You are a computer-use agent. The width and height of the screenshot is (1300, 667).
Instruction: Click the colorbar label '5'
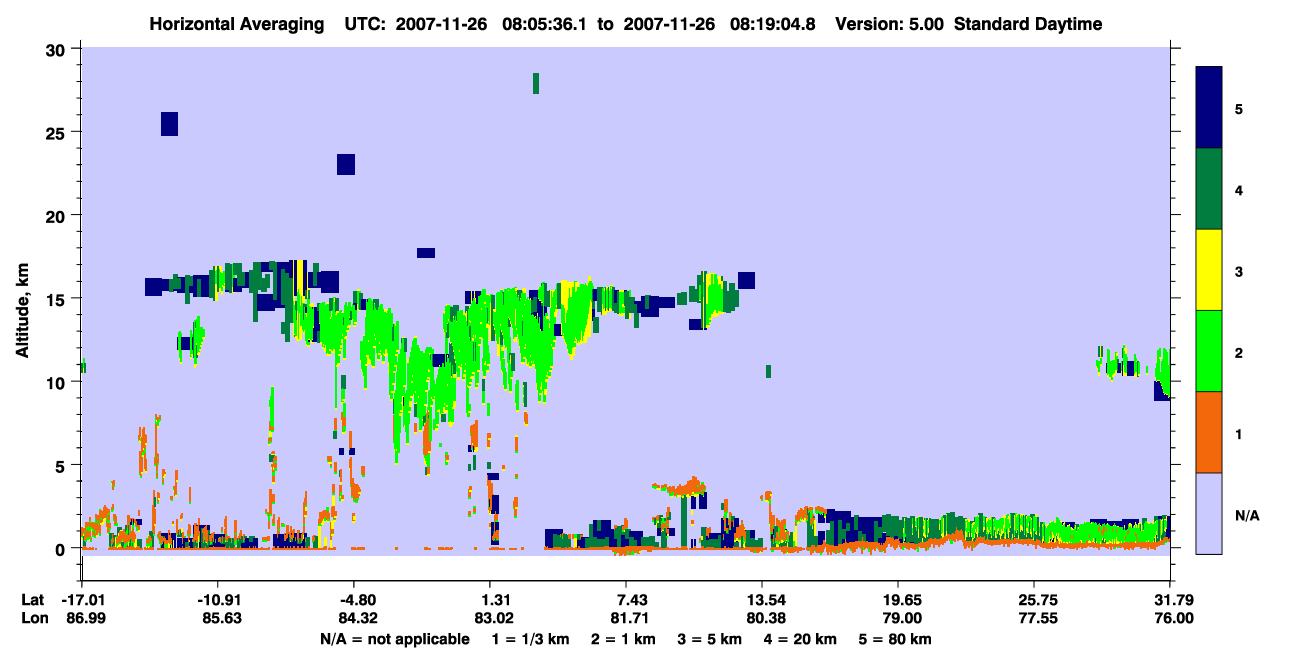1239,108
